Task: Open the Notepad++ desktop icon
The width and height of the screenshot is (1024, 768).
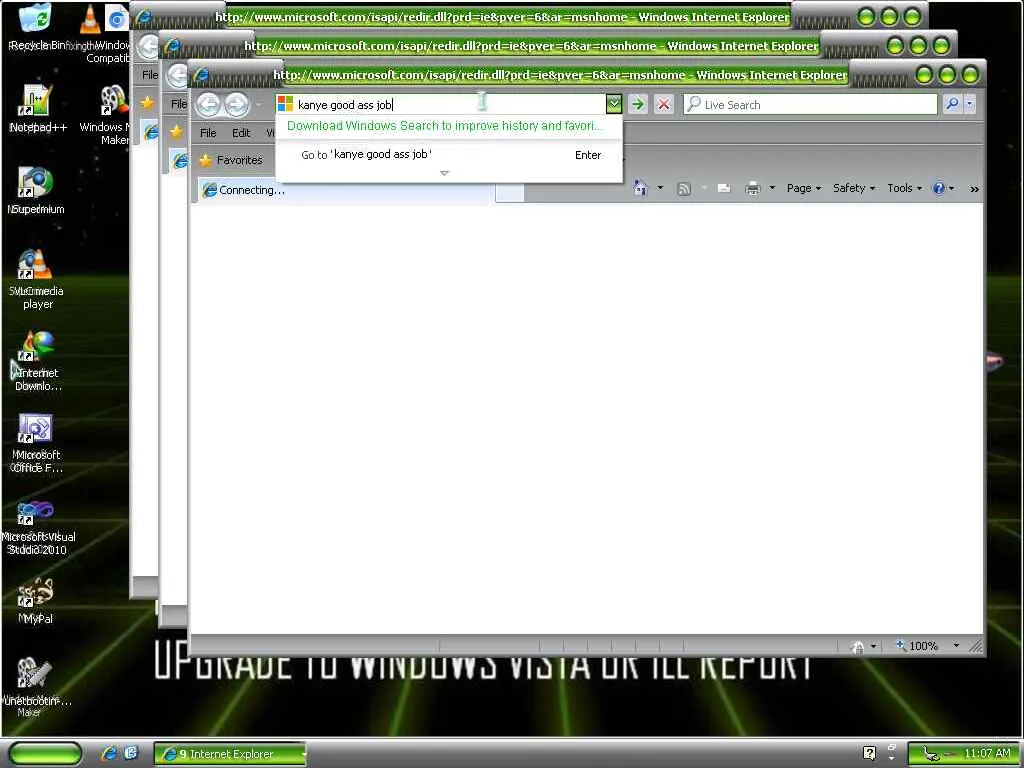Action: click(37, 108)
